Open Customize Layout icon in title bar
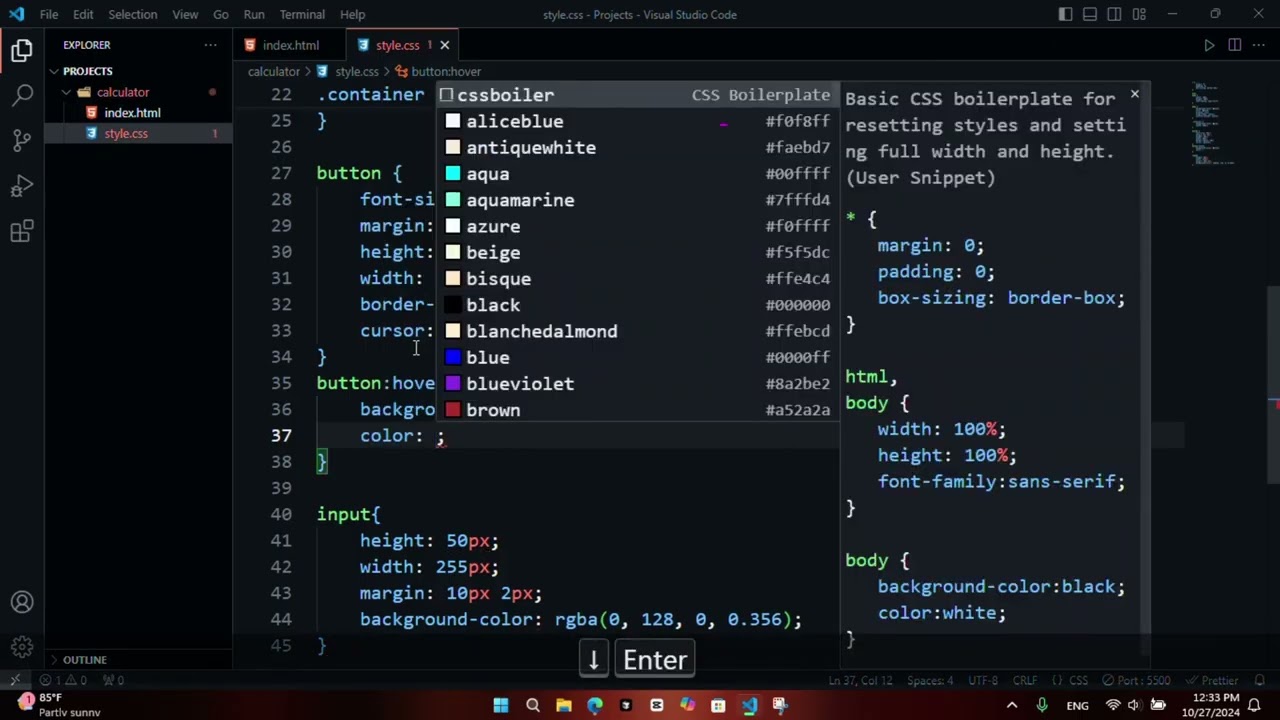 coord(1139,14)
